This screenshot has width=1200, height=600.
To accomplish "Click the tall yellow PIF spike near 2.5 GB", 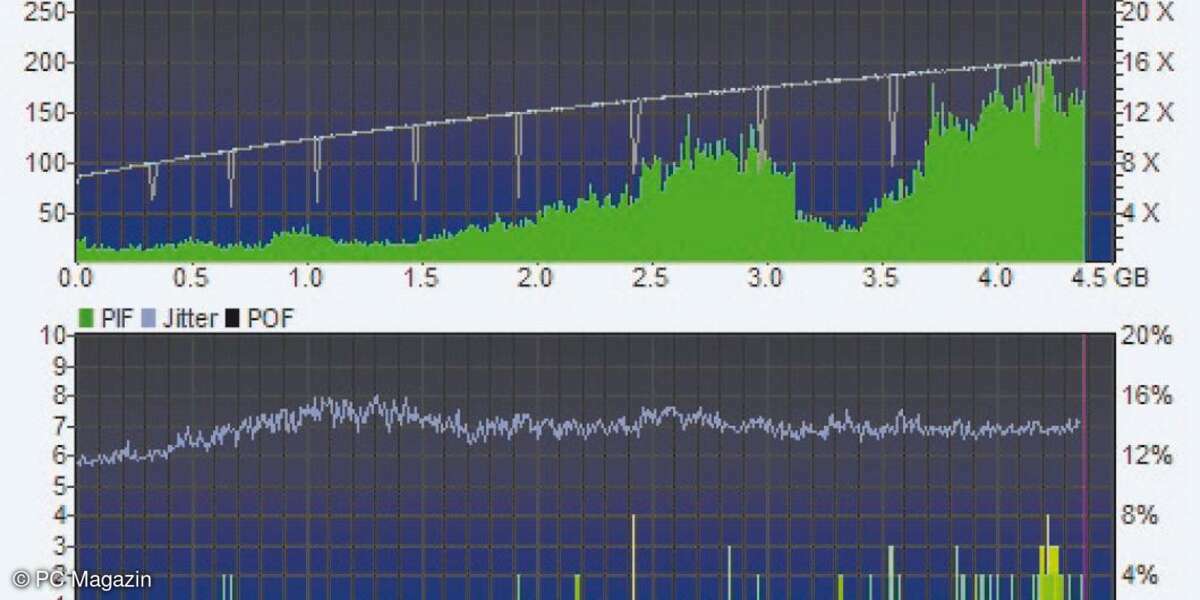I will tap(634, 550).
